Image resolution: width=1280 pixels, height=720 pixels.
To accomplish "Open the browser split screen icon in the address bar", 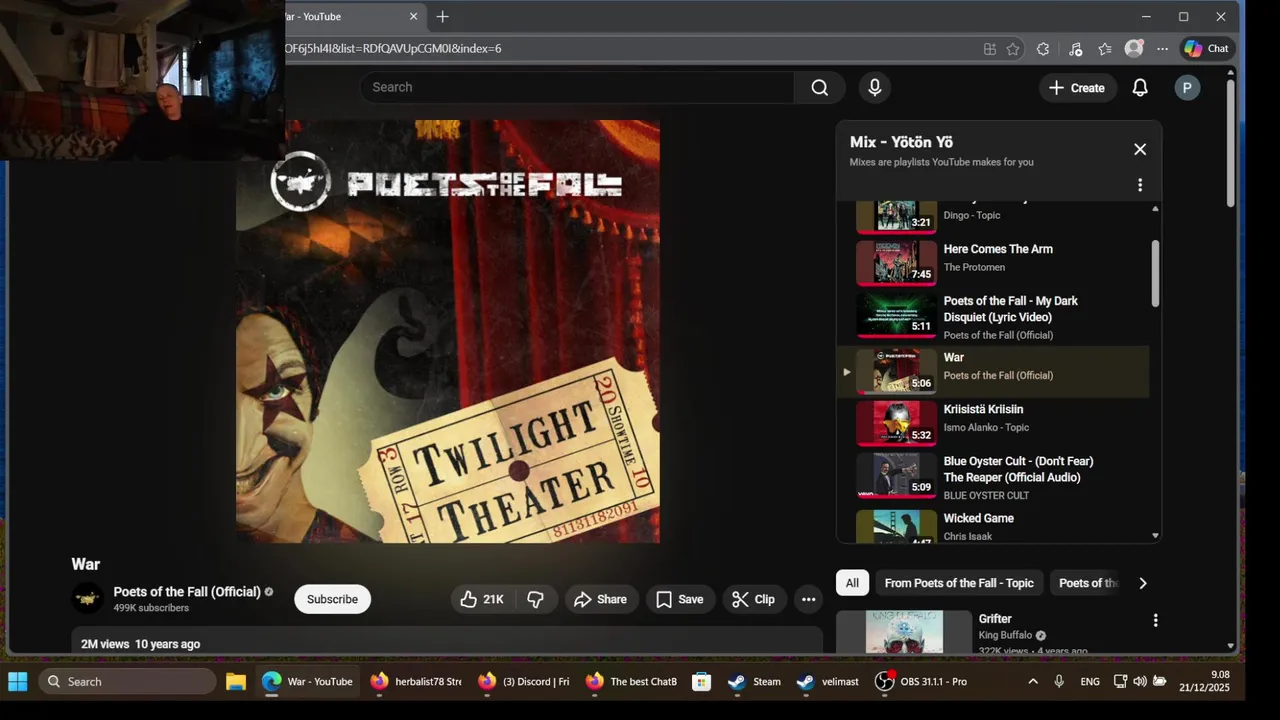I will pos(989,48).
